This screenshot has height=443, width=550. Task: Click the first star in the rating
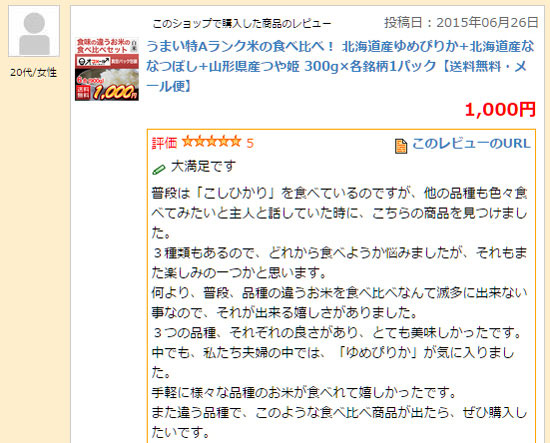188,142
